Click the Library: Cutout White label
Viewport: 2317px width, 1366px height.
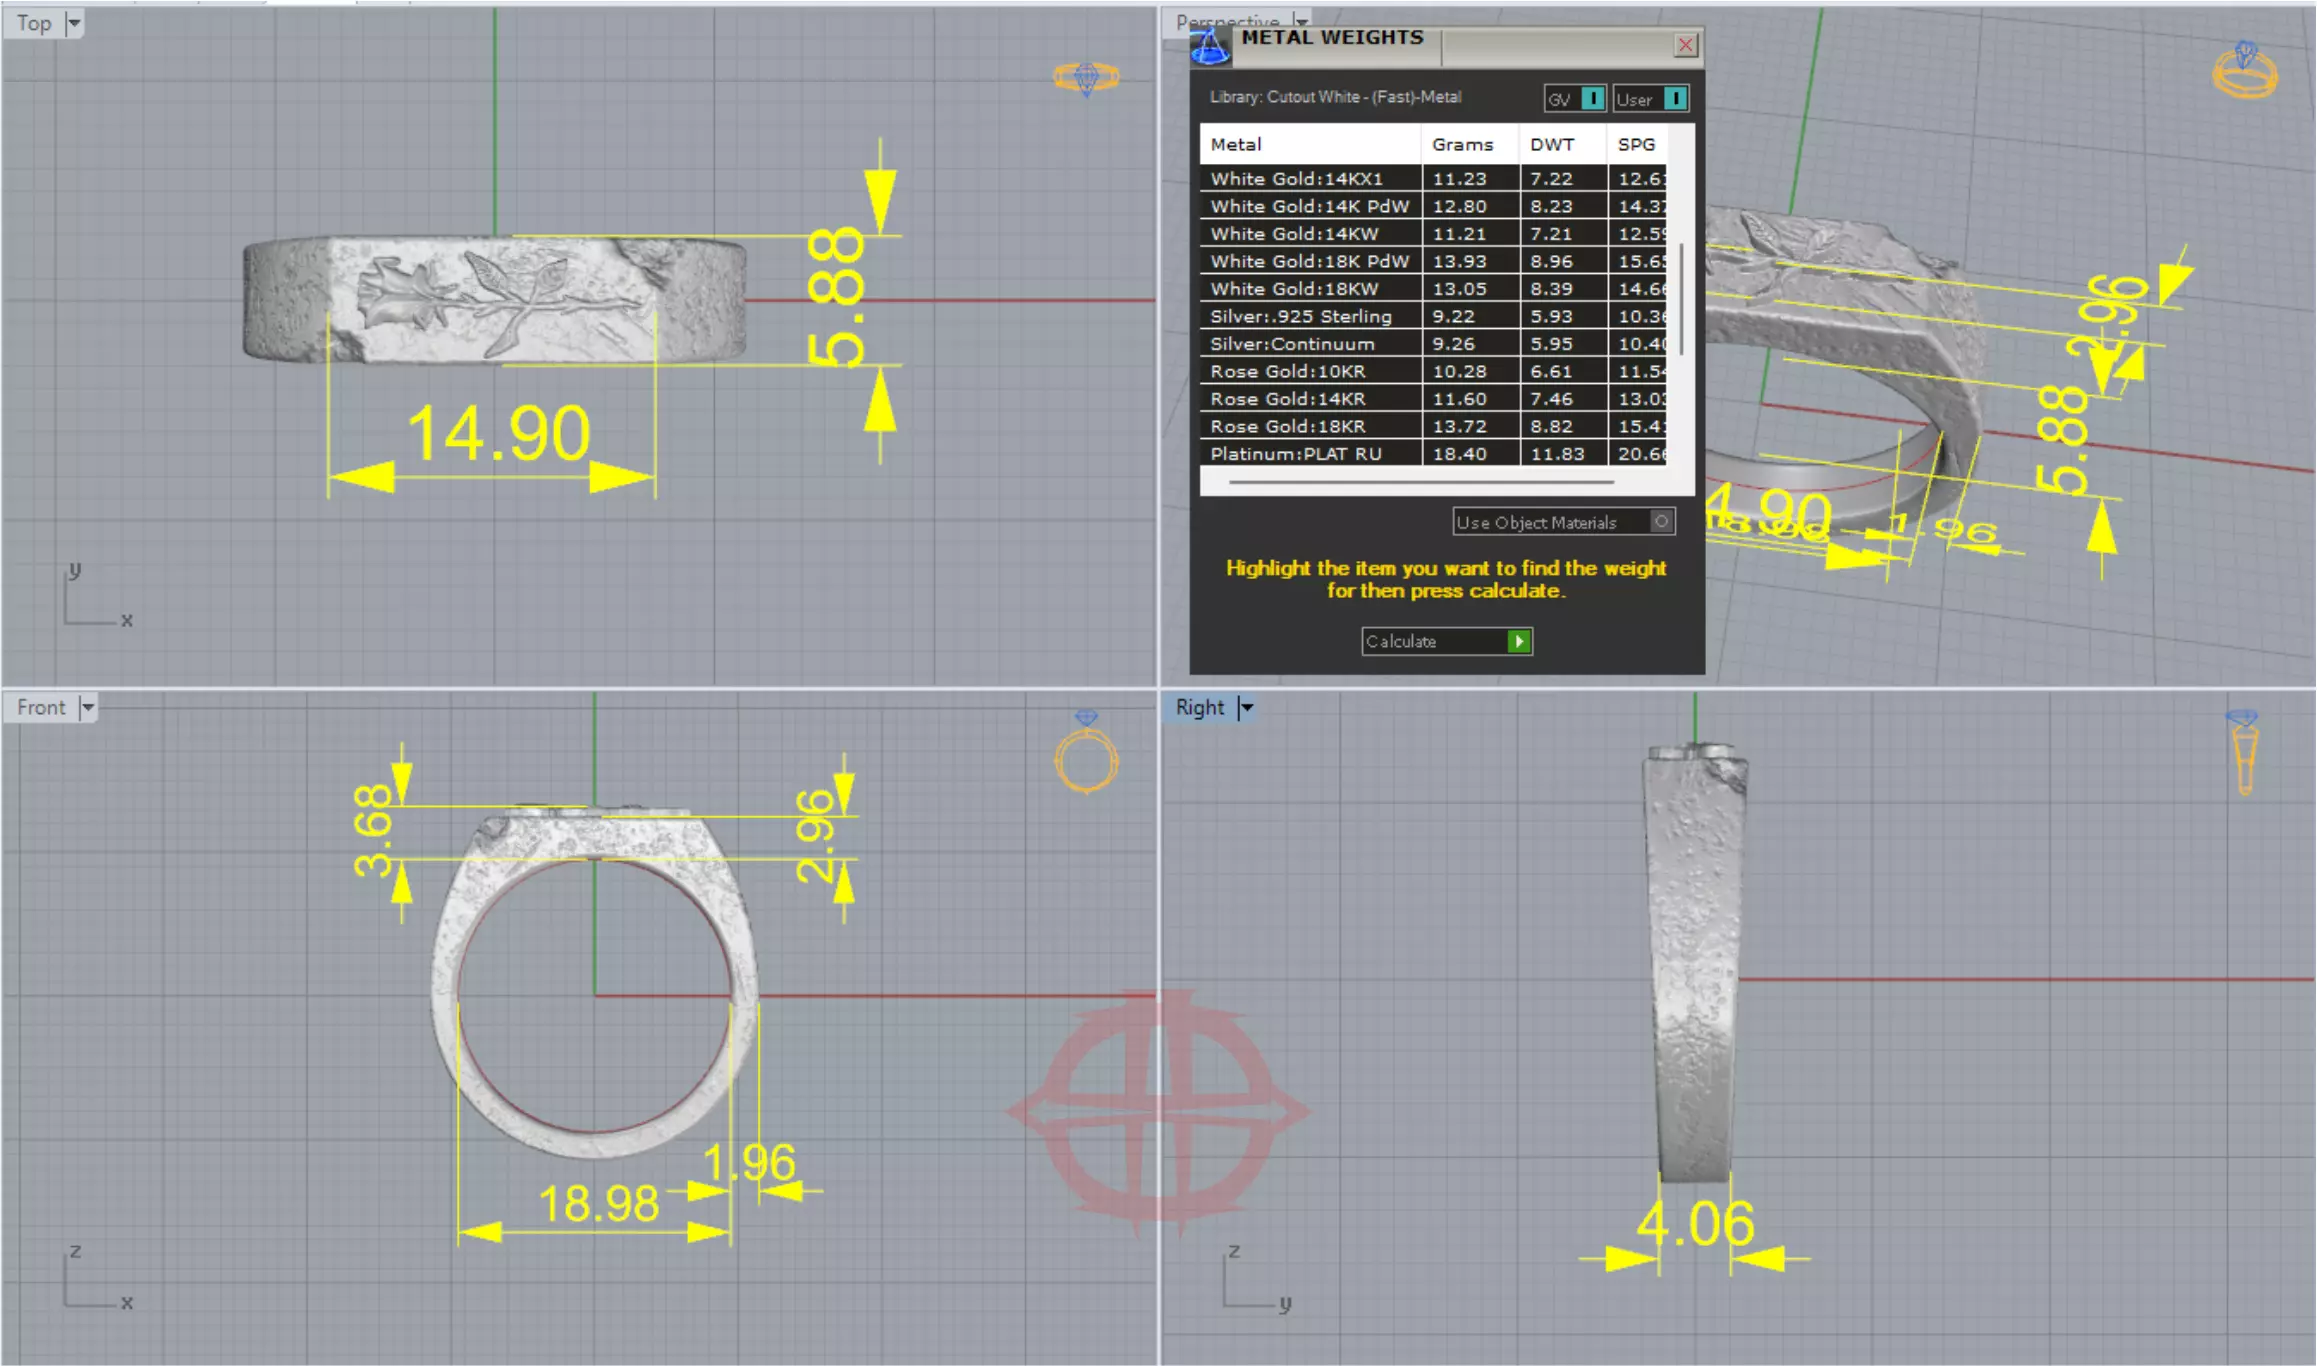click(x=1335, y=97)
